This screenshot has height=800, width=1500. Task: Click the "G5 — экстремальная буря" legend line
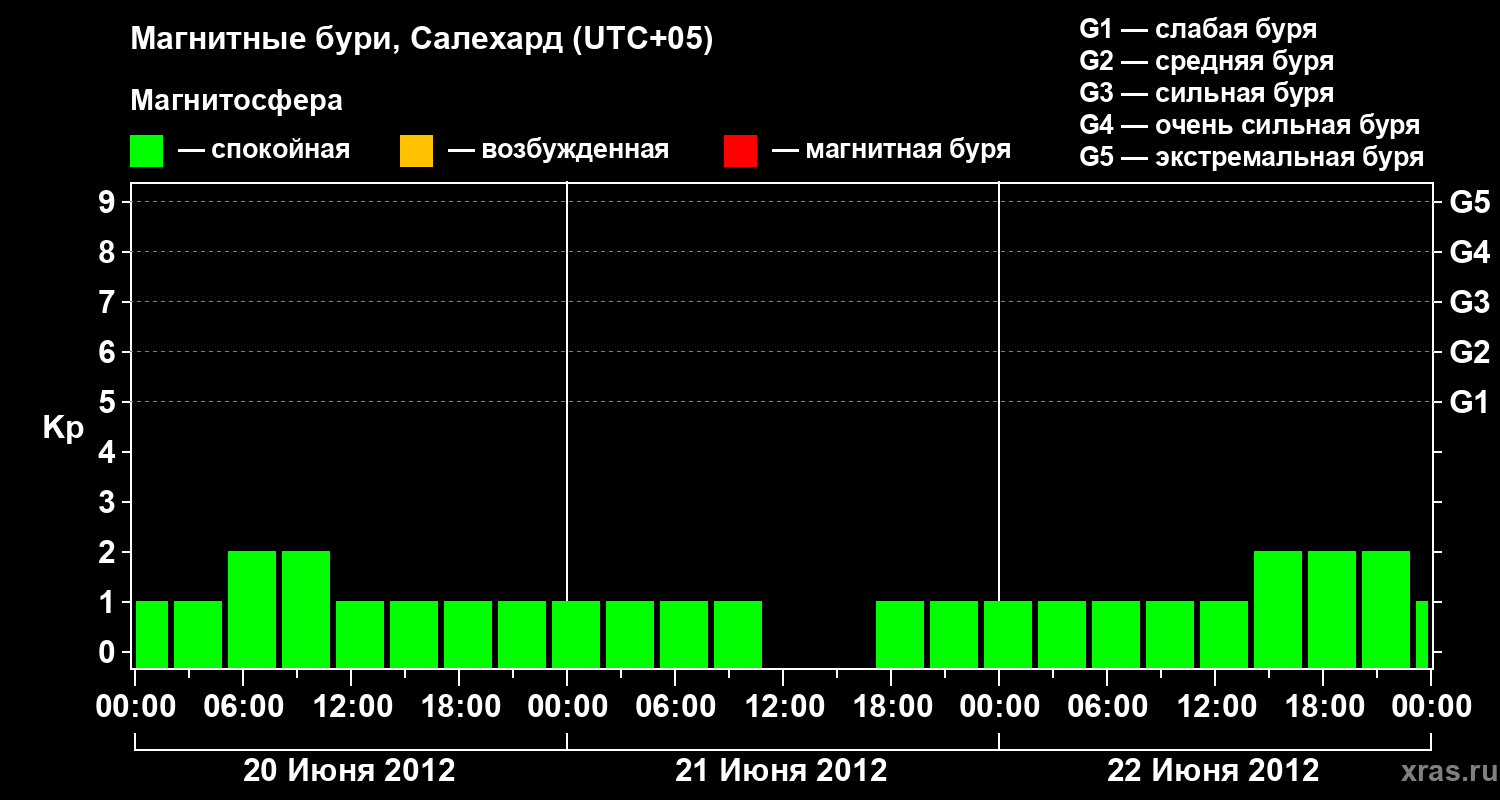[1251, 157]
